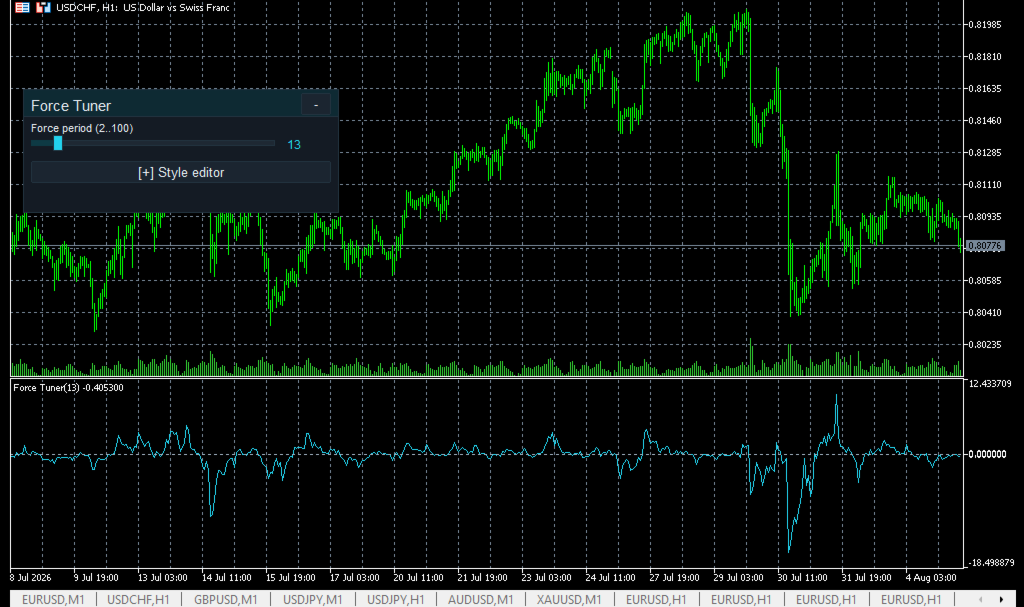Click the current price label 0.80776

coord(985,246)
